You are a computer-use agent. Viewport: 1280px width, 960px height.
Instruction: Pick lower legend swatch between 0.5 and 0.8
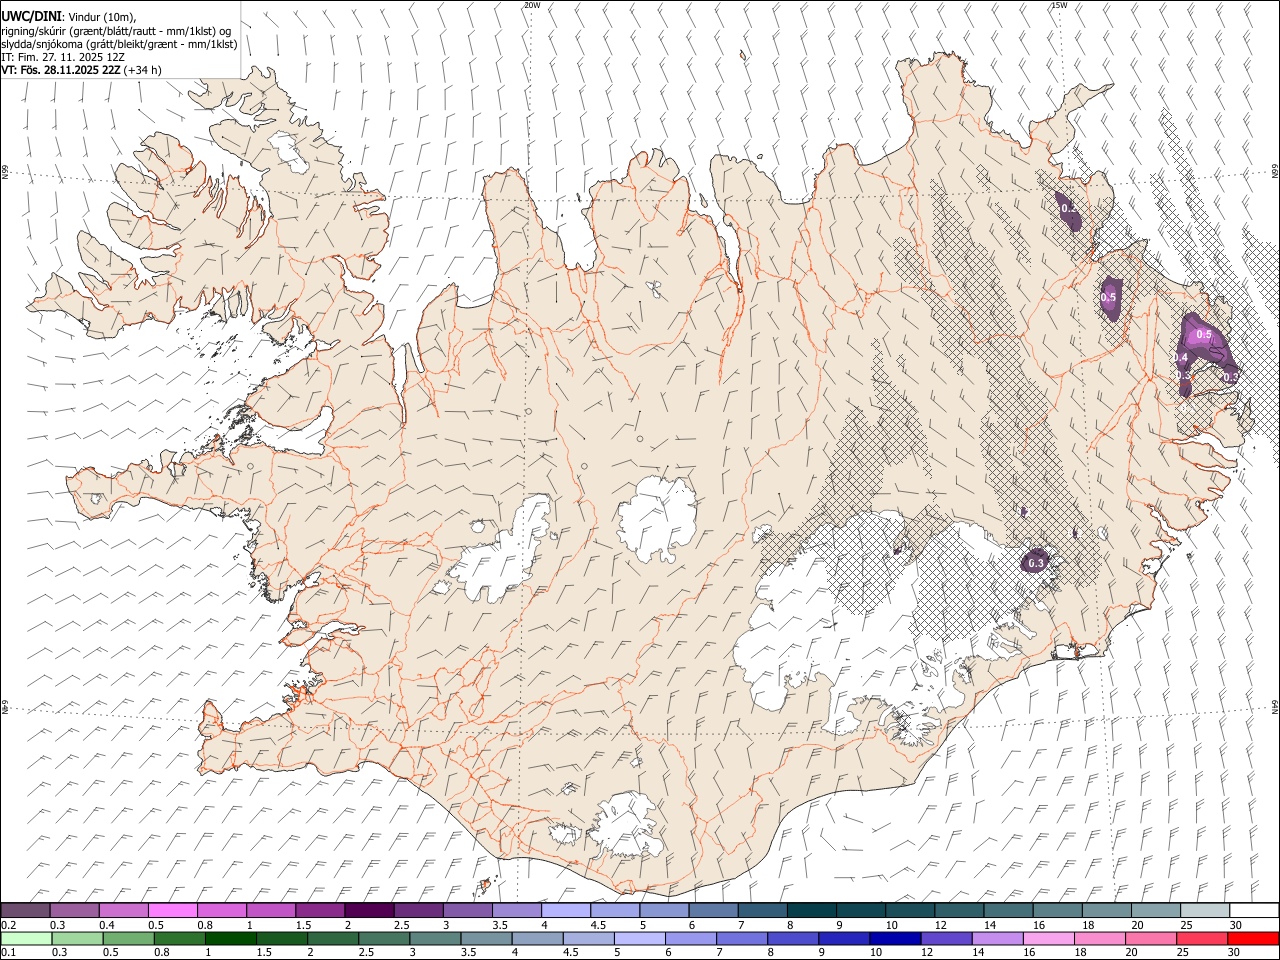coord(128,938)
